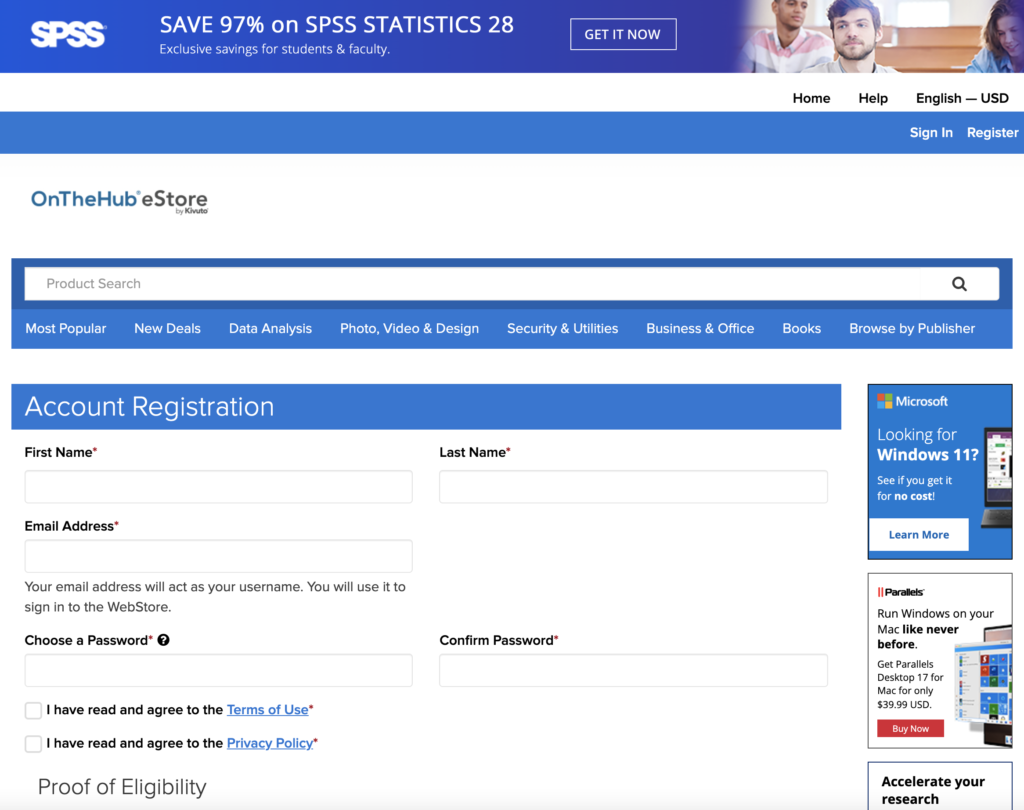The height and width of the screenshot is (810, 1024).
Task: Click into the Last Name field
Action: pos(633,487)
